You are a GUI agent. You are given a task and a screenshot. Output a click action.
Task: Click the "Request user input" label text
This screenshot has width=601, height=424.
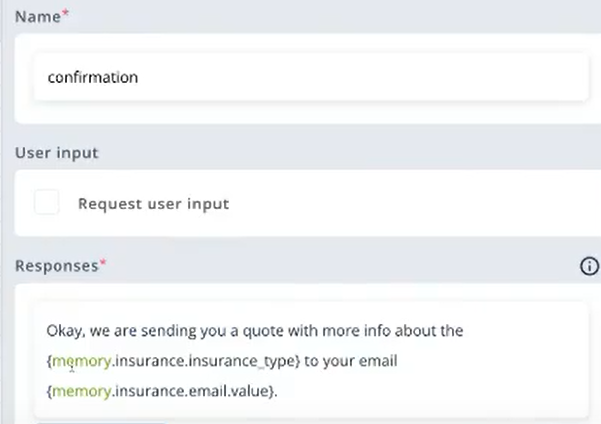click(x=153, y=204)
